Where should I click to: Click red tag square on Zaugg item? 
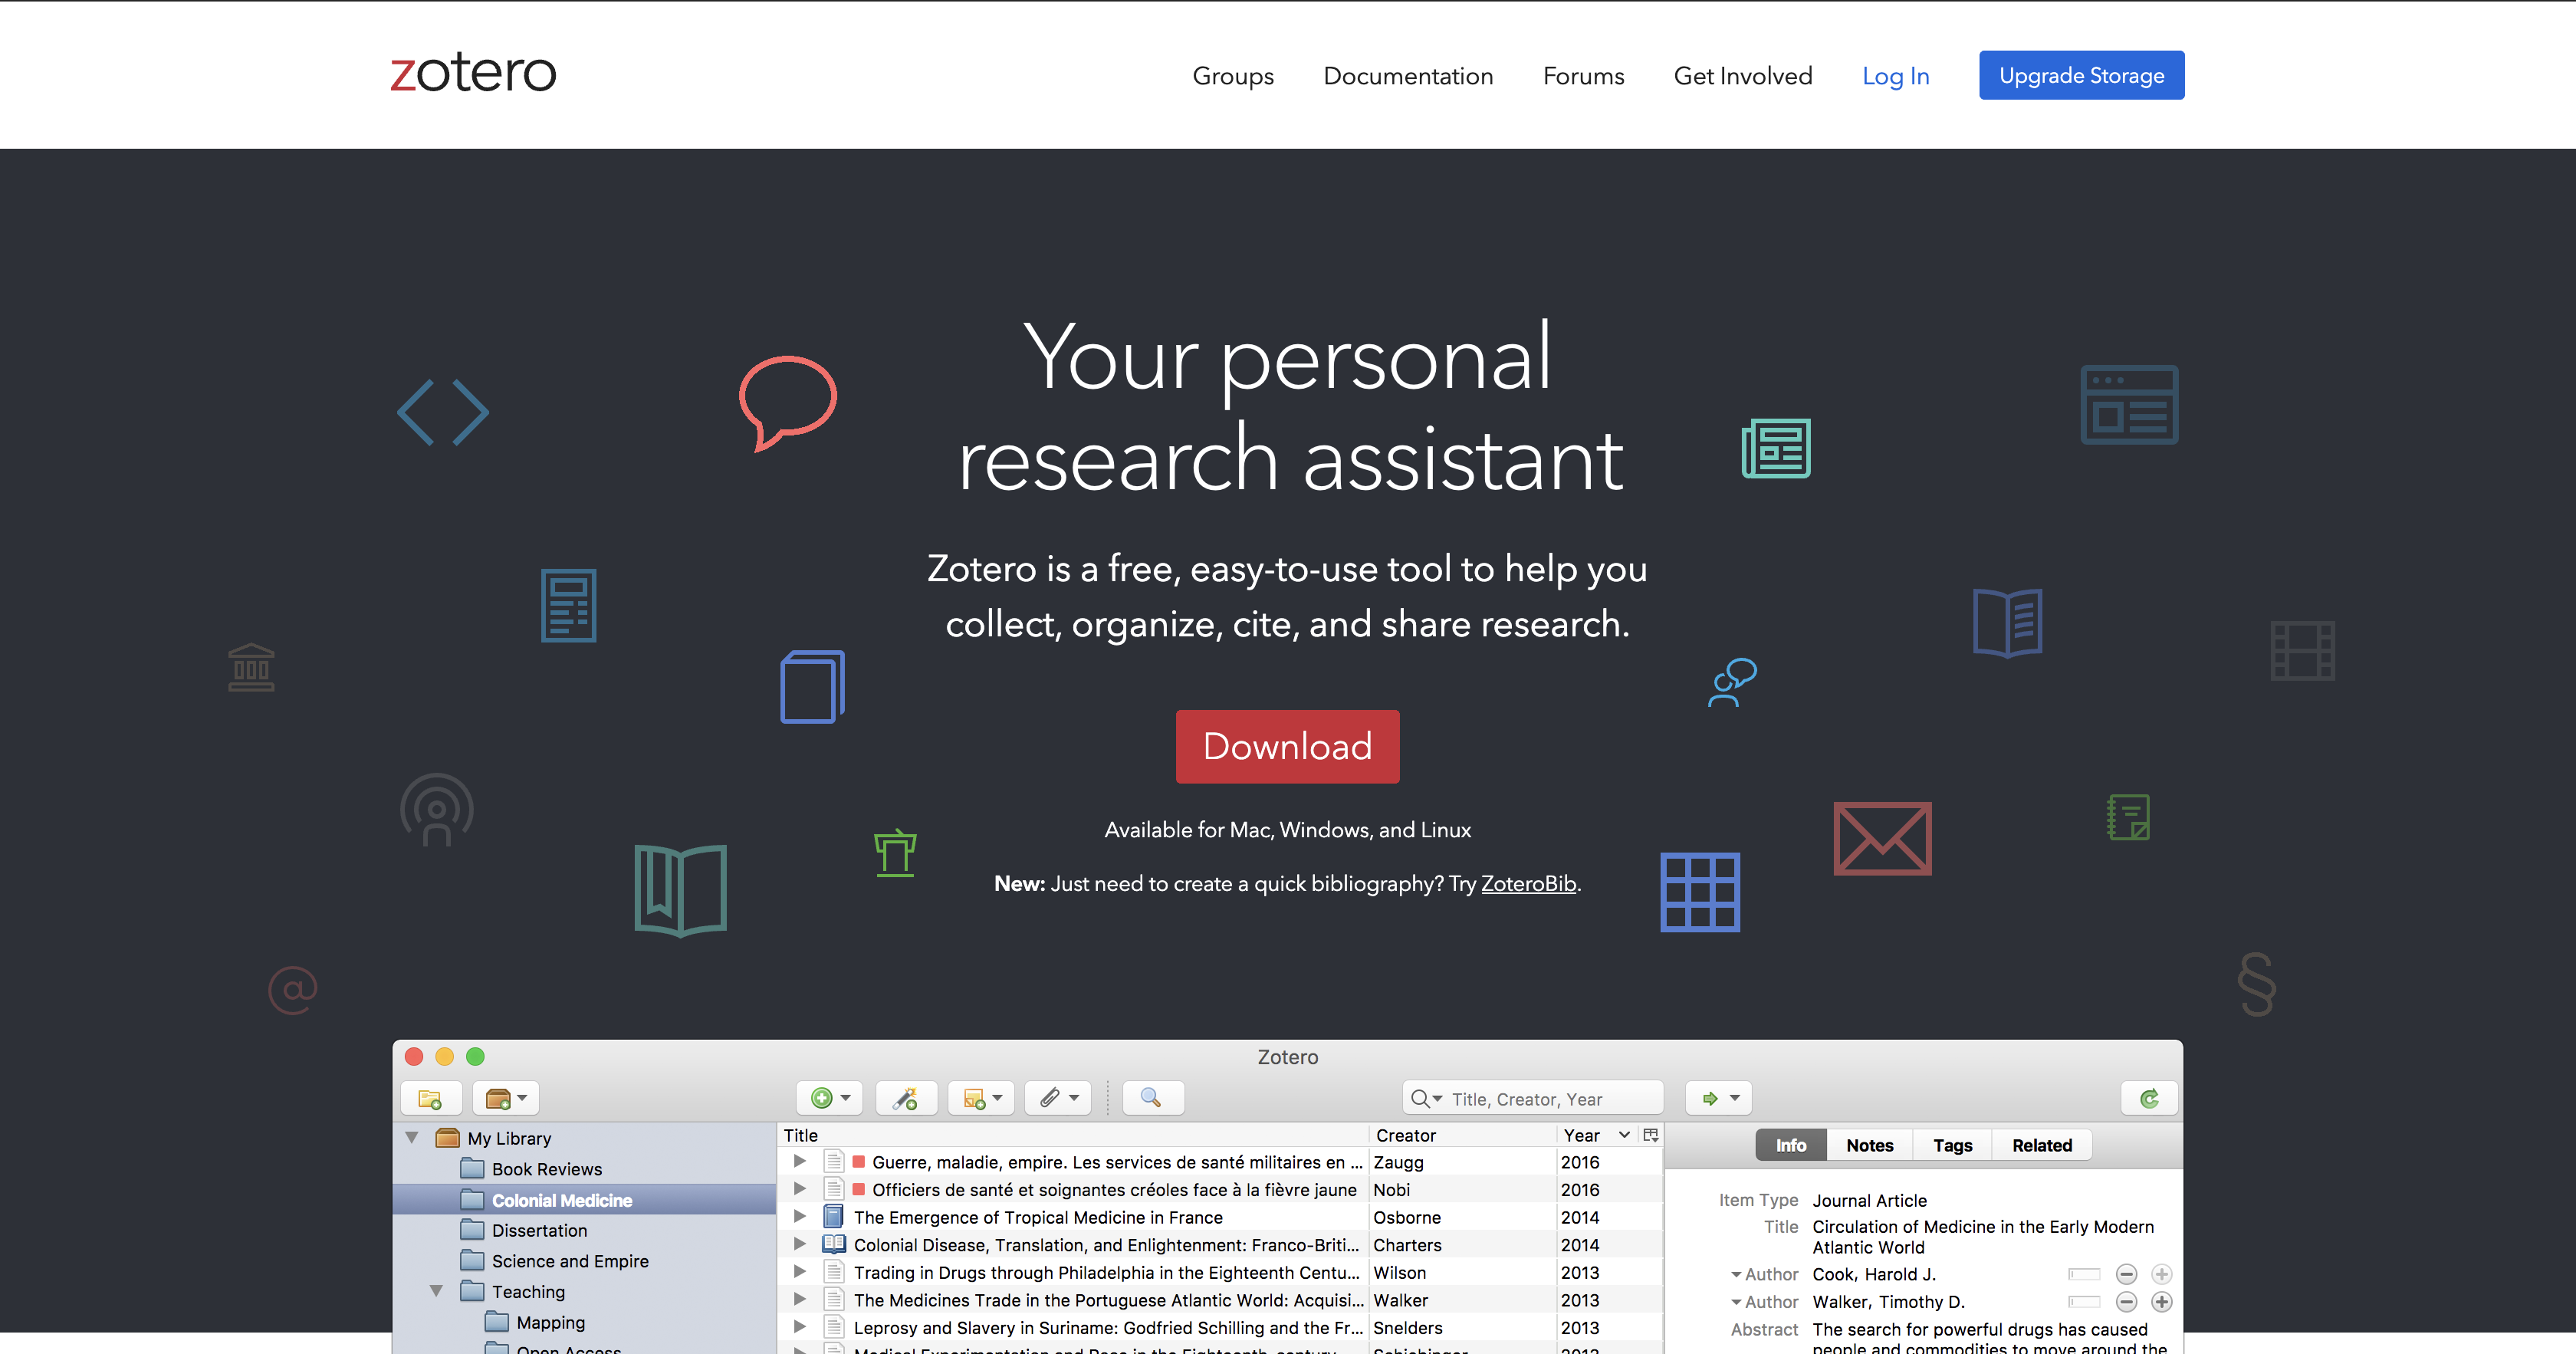[858, 1162]
